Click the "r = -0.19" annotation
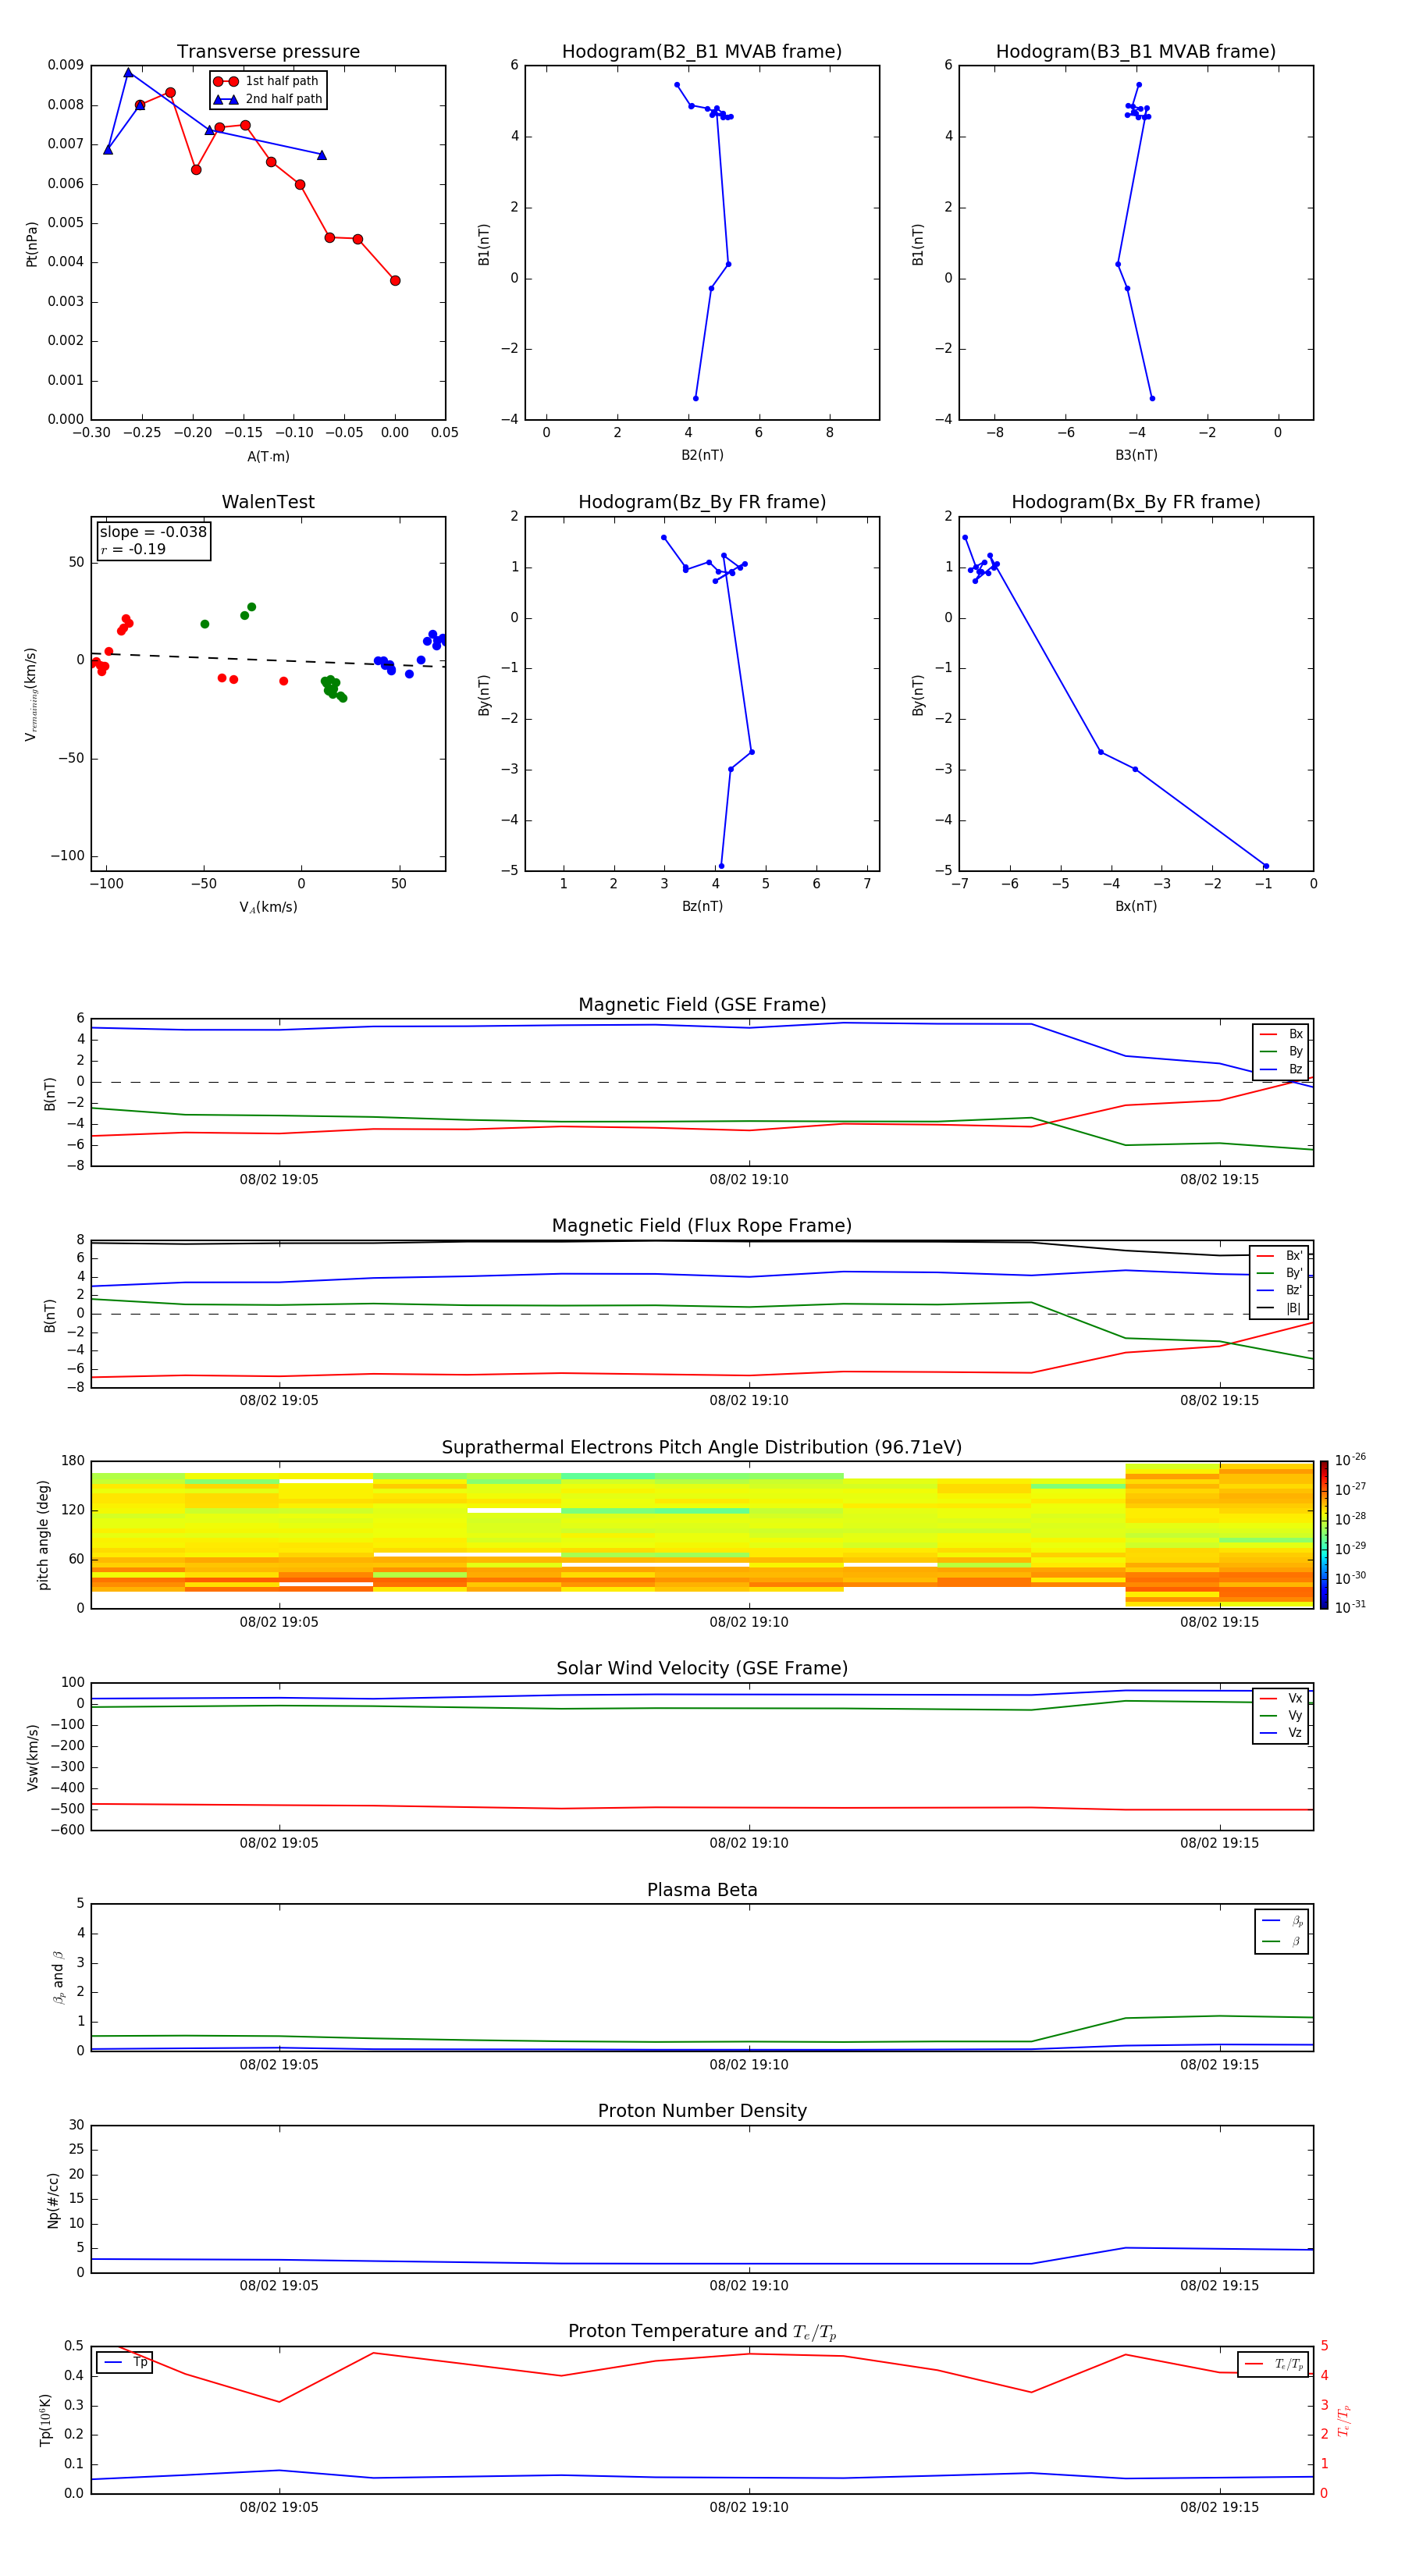The height and width of the screenshot is (2576, 1405). pos(133,550)
